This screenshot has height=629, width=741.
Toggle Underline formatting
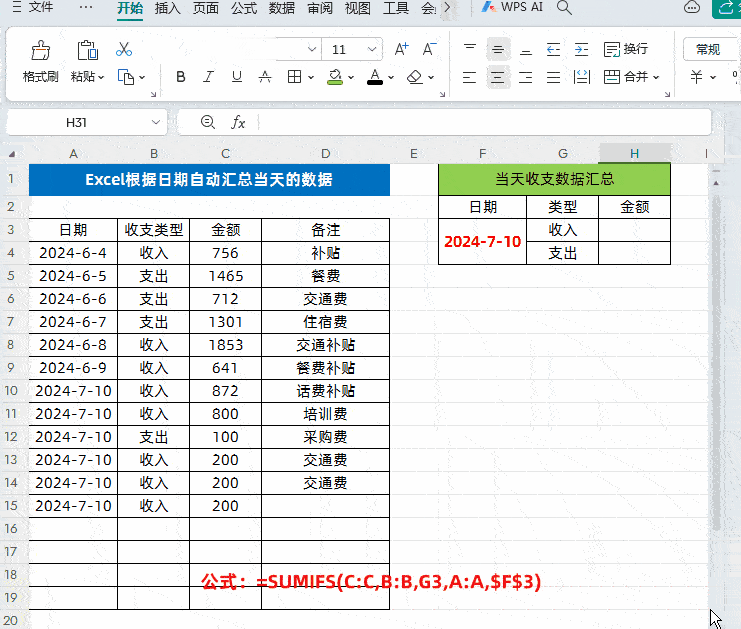[237, 77]
